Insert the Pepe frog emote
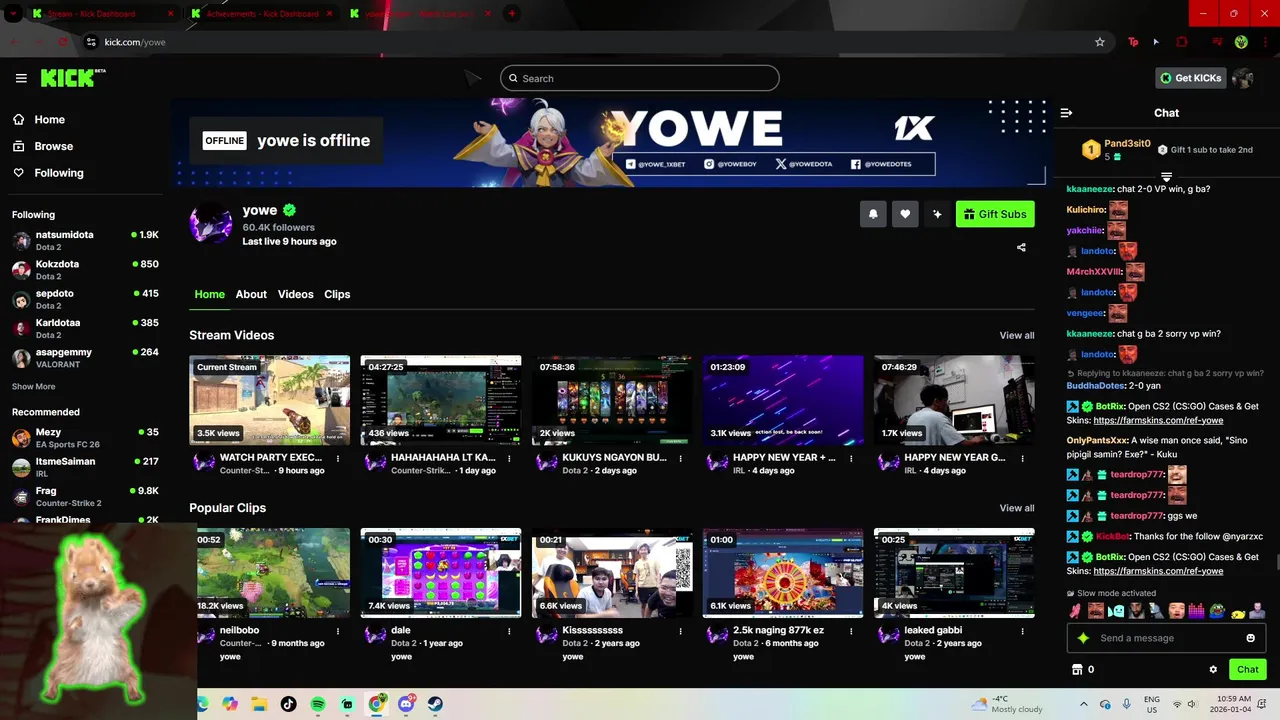The image size is (1280, 720). (1217, 610)
